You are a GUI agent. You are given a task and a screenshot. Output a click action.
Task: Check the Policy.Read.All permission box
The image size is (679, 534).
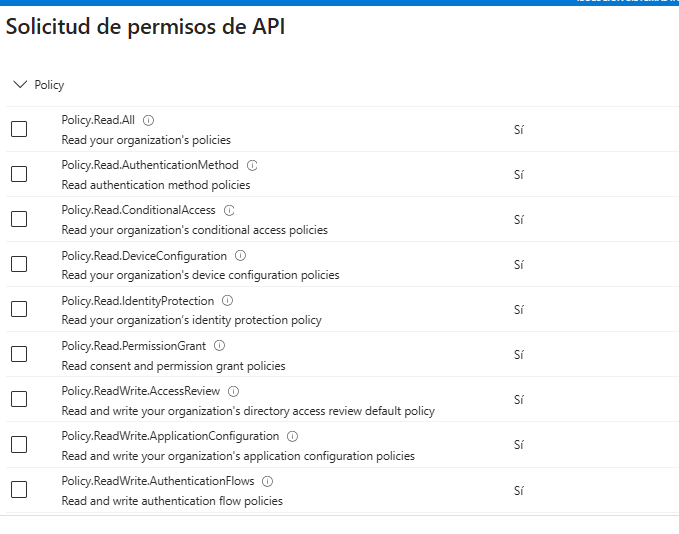point(19,129)
